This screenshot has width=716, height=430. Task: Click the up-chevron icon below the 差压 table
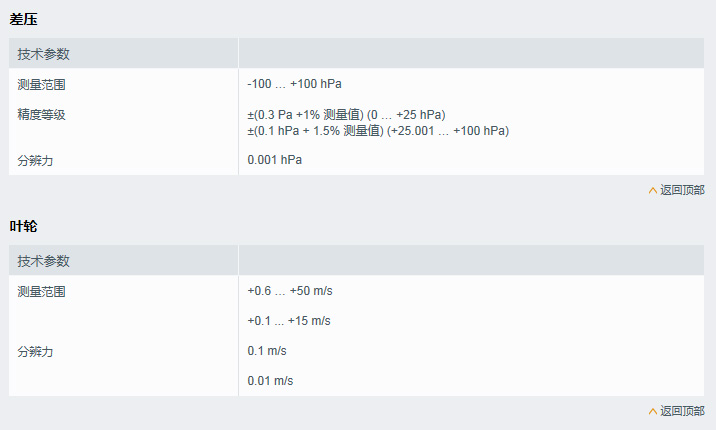tap(653, 190)
